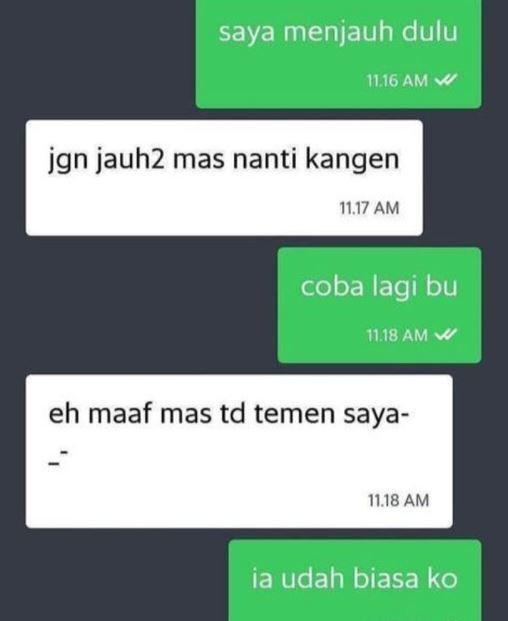Select the "eh maaf mas td temen saya" message
The width and height of the screenshot is (508, 621).
pyautogui.click(x=239, y=451)
